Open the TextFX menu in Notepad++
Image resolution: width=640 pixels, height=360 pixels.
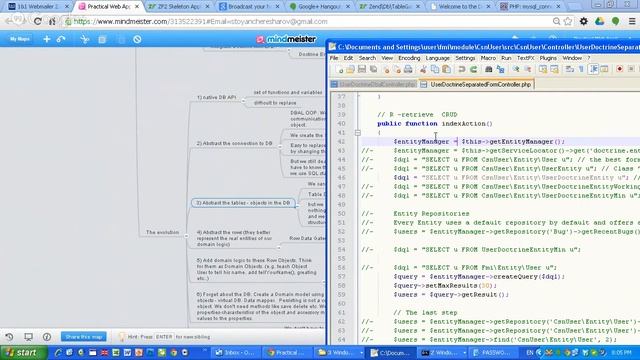525,58
